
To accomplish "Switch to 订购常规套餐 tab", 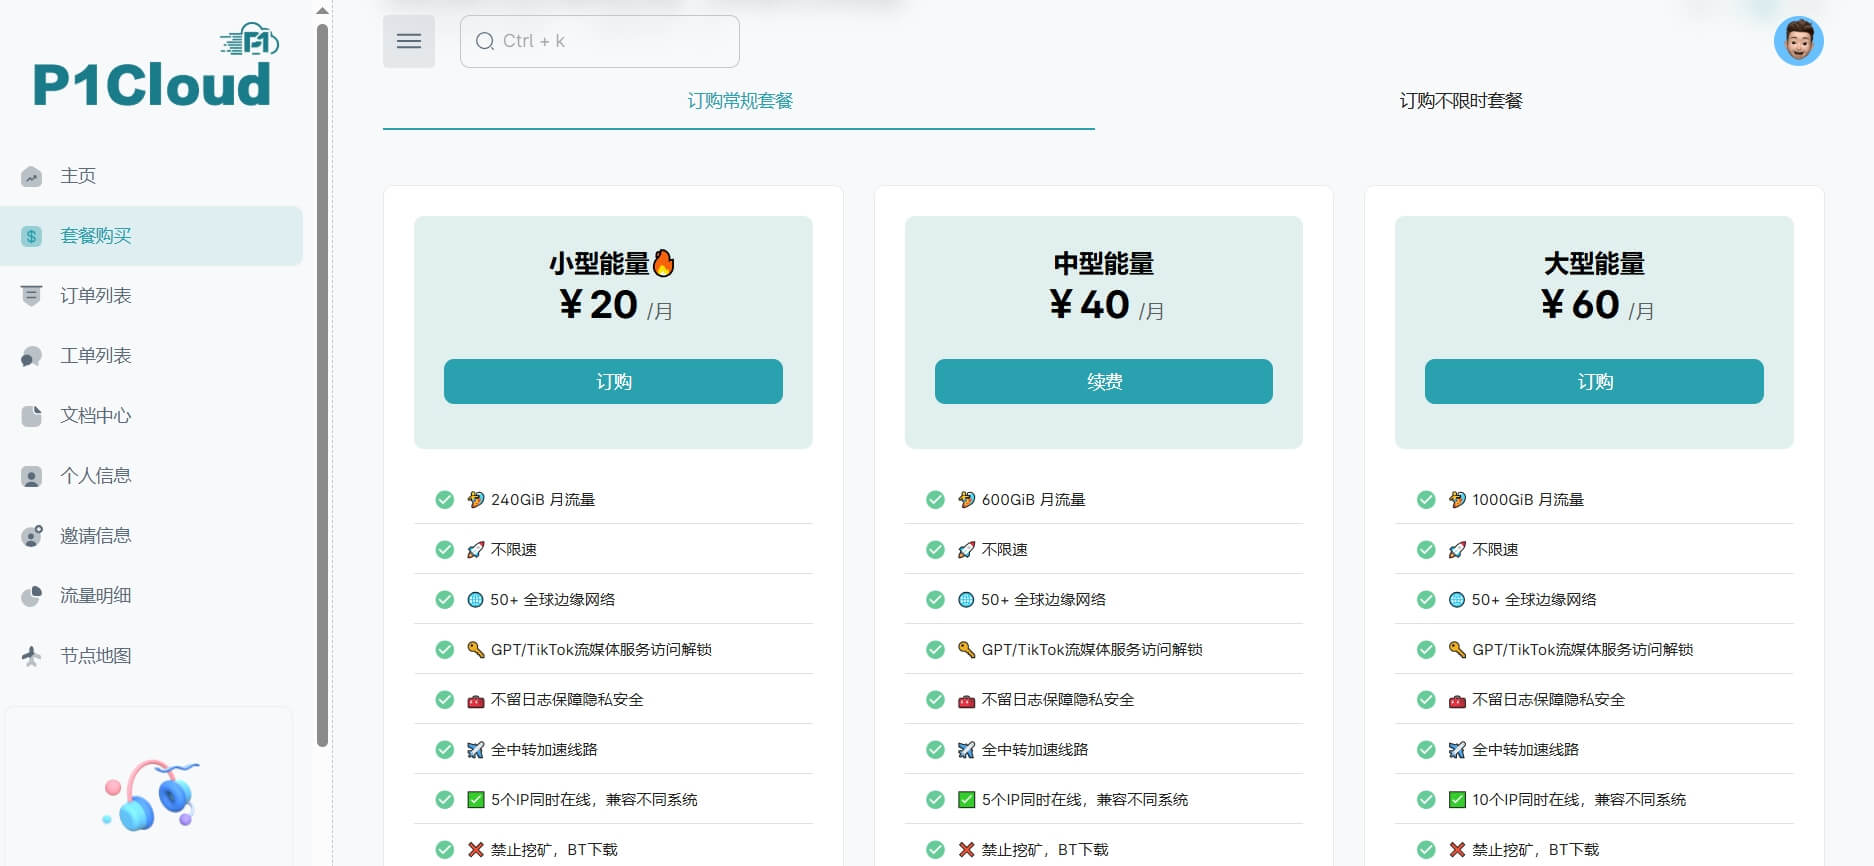I will [739, 101].
